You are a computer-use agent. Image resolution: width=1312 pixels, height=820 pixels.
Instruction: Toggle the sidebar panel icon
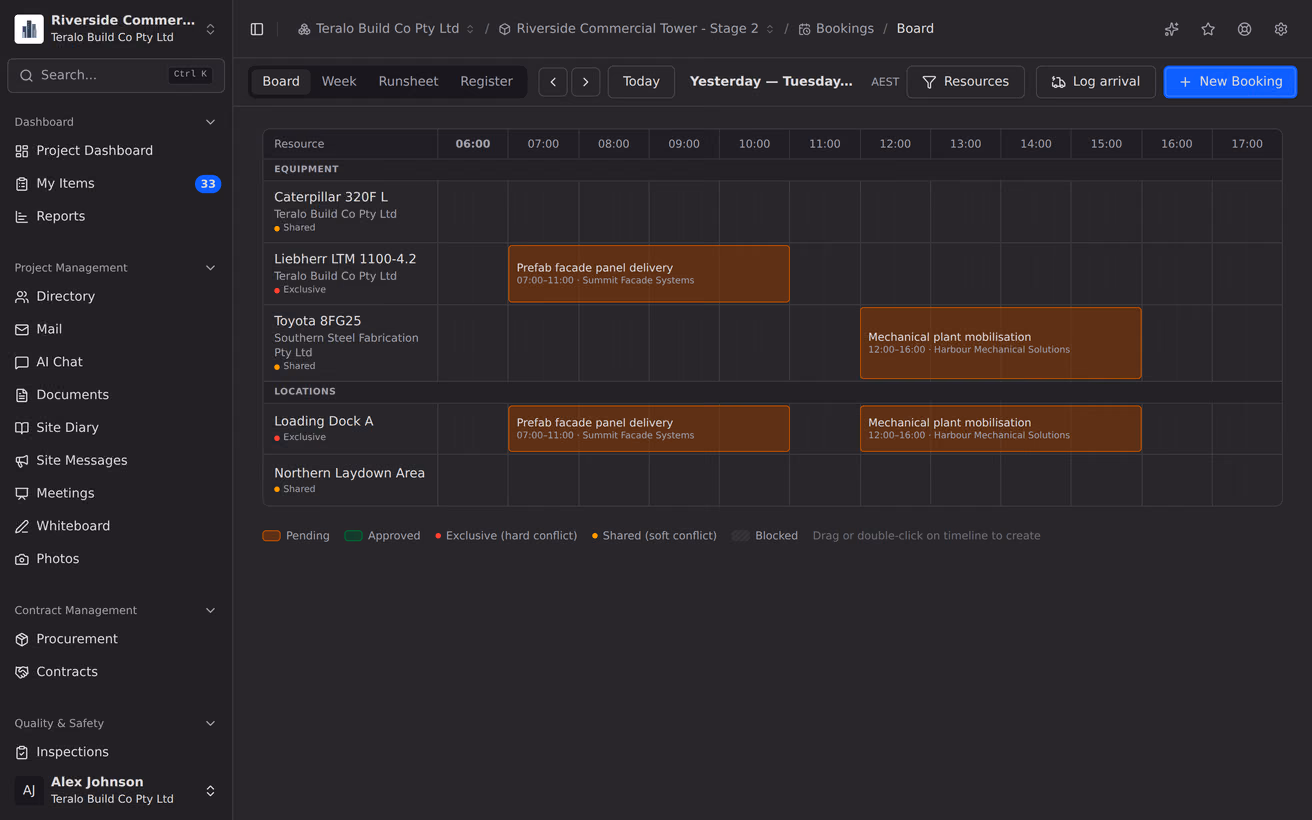point(257,29)
